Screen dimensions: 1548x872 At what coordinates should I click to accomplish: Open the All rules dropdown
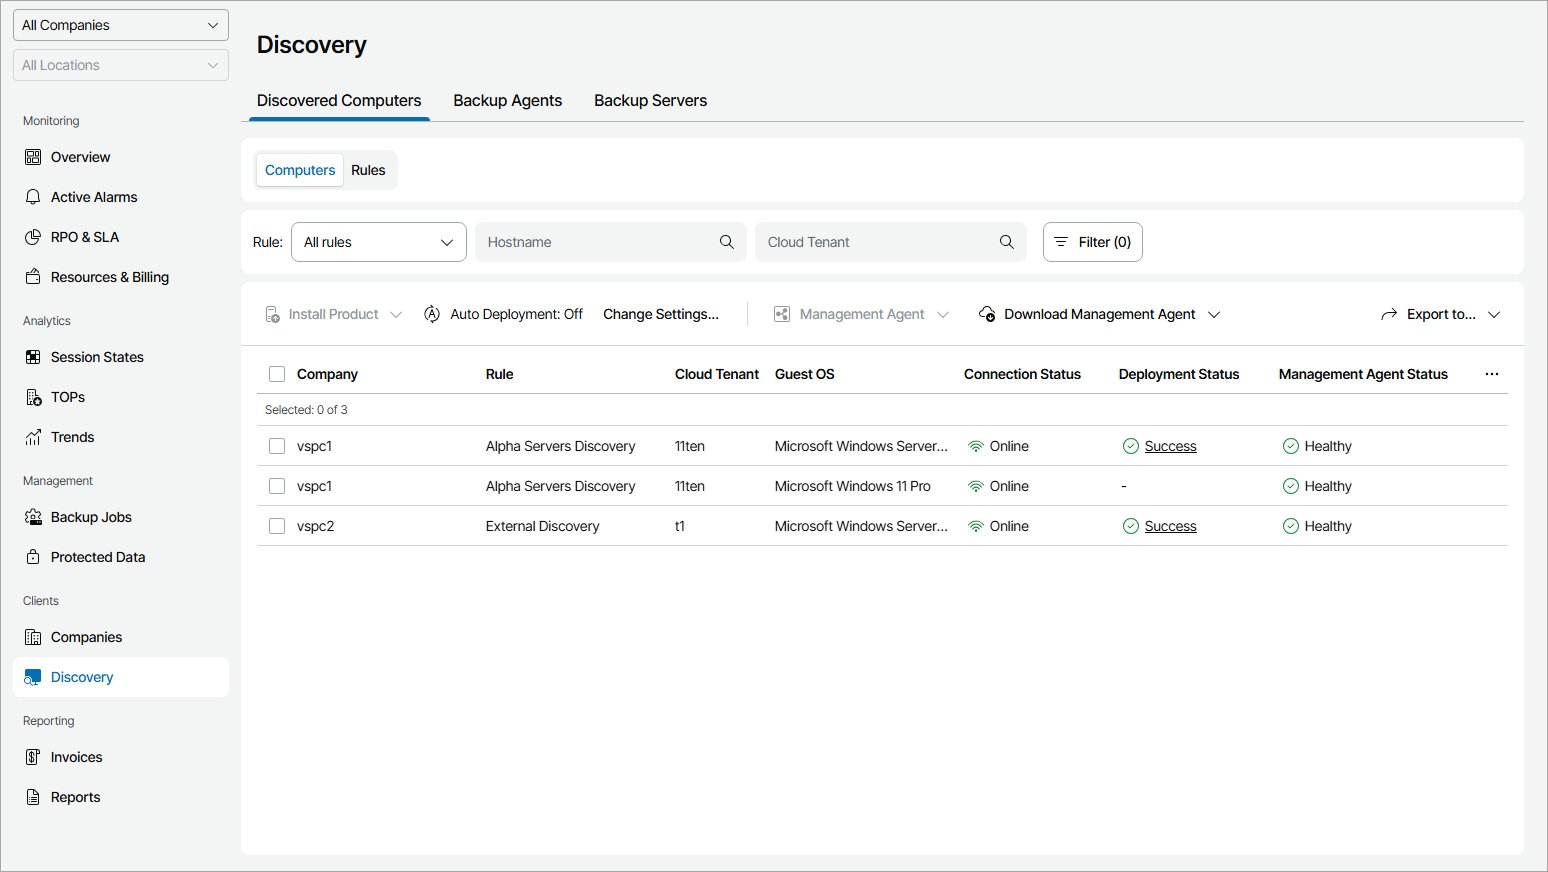tap(378, 242)
